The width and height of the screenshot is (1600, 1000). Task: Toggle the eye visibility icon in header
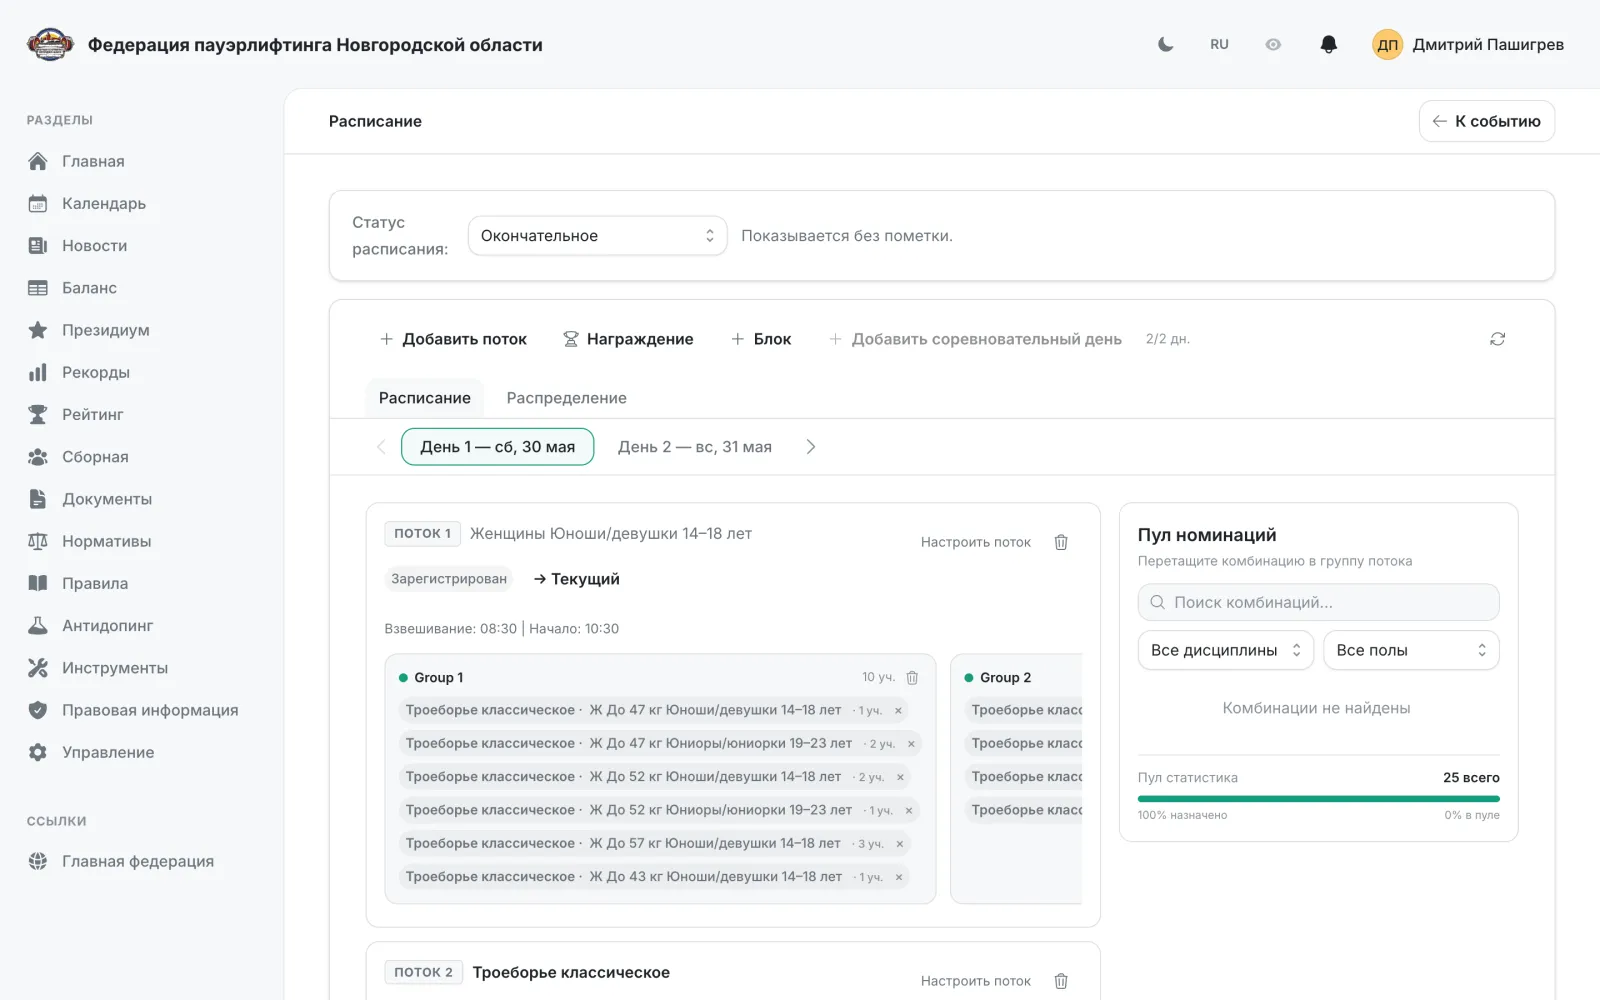(1273, 44)
